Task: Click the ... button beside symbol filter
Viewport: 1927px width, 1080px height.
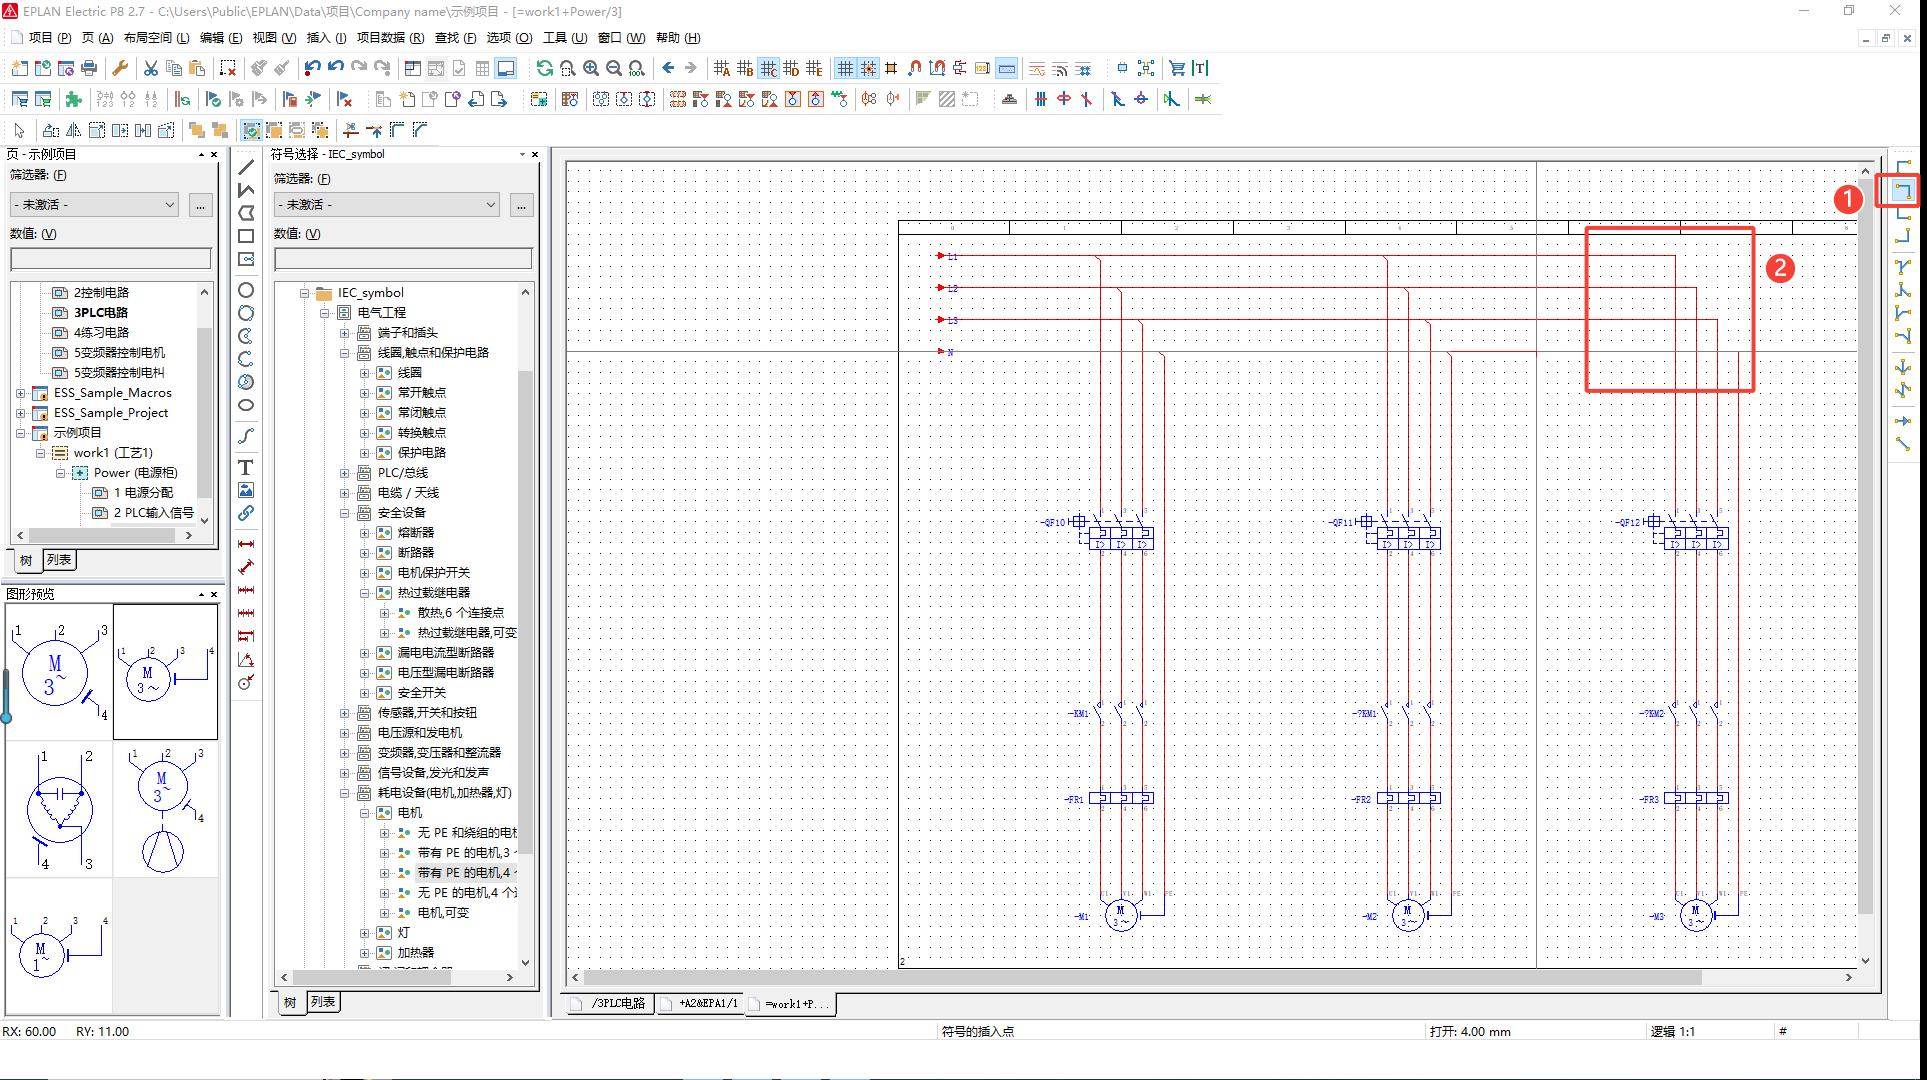Action: (521, 204)
